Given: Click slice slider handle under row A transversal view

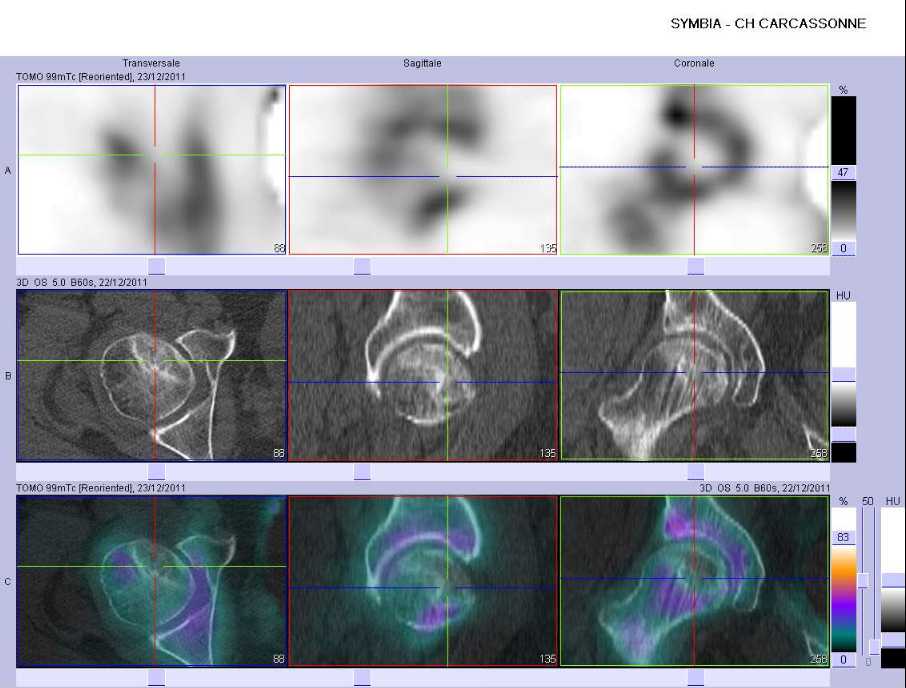Looking at the screenshot, I should click(x=157, y=266).
